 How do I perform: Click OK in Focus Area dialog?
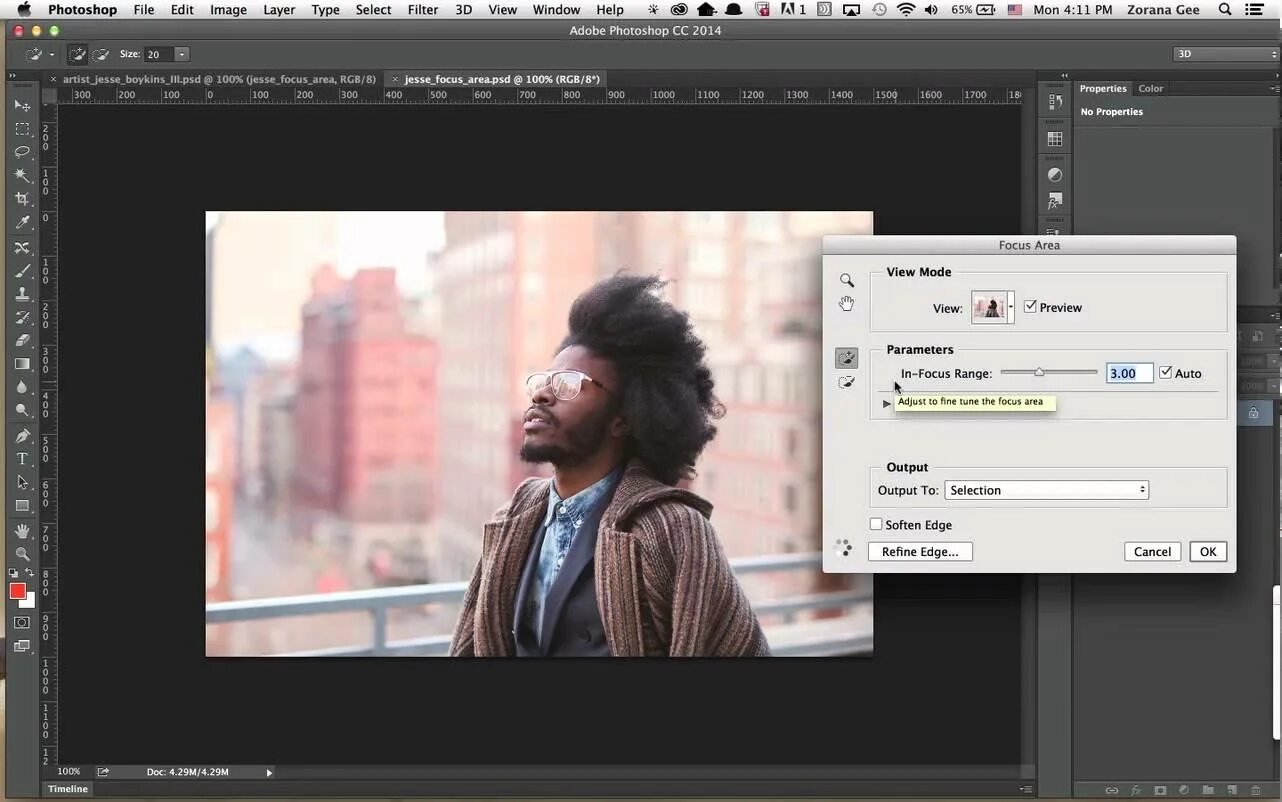coord(1208,551)
